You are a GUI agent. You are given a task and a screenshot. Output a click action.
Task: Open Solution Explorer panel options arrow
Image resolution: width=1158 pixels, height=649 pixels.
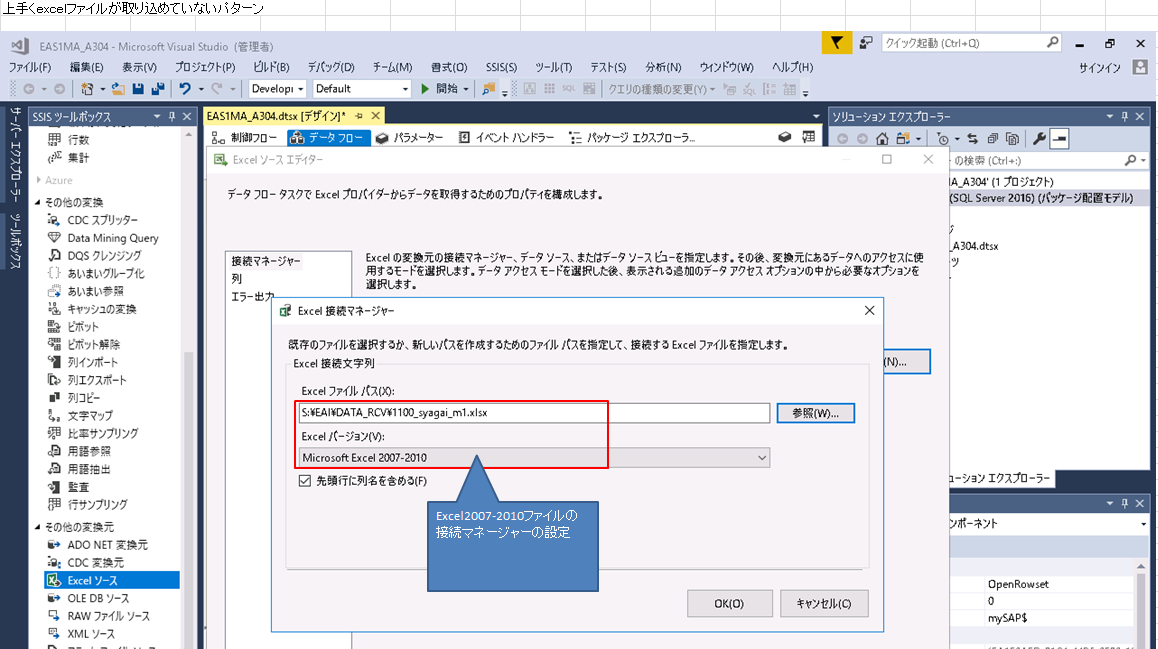(x=1109, y=117)
